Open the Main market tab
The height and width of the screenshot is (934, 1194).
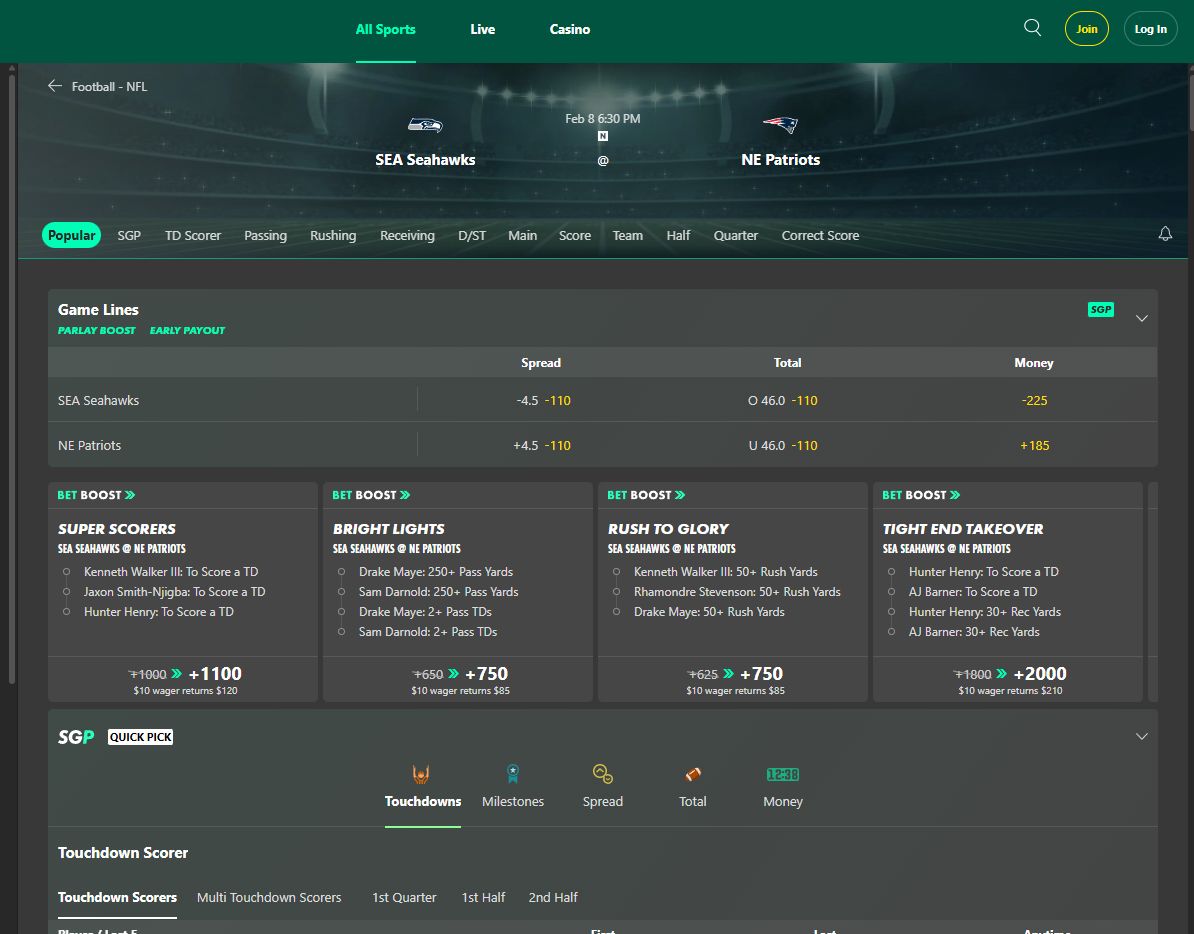pyautogui.click(x=522, y=235)
